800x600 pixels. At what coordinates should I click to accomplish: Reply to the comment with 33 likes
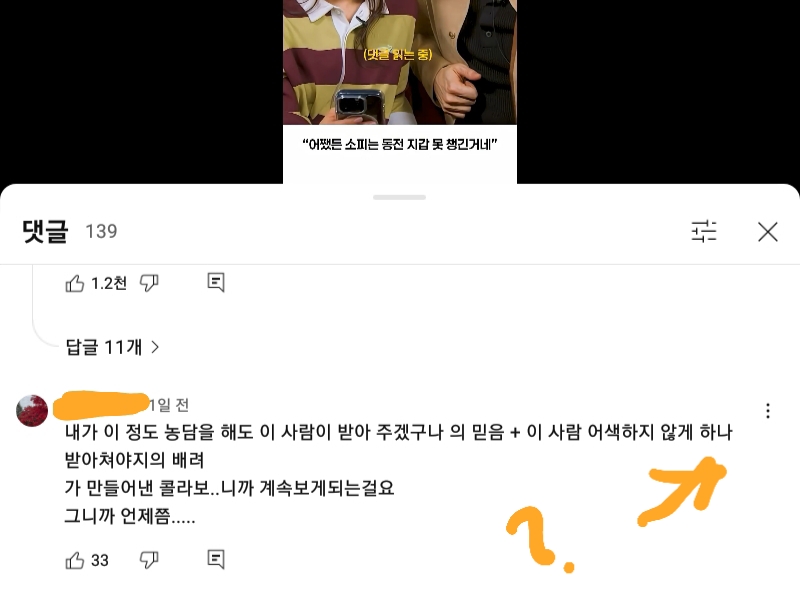click(x=216, y=559)
